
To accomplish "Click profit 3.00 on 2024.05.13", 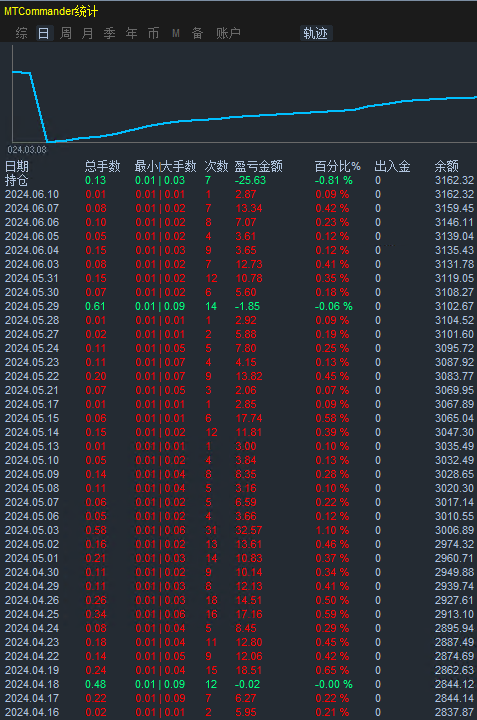I will pos(246,446).
